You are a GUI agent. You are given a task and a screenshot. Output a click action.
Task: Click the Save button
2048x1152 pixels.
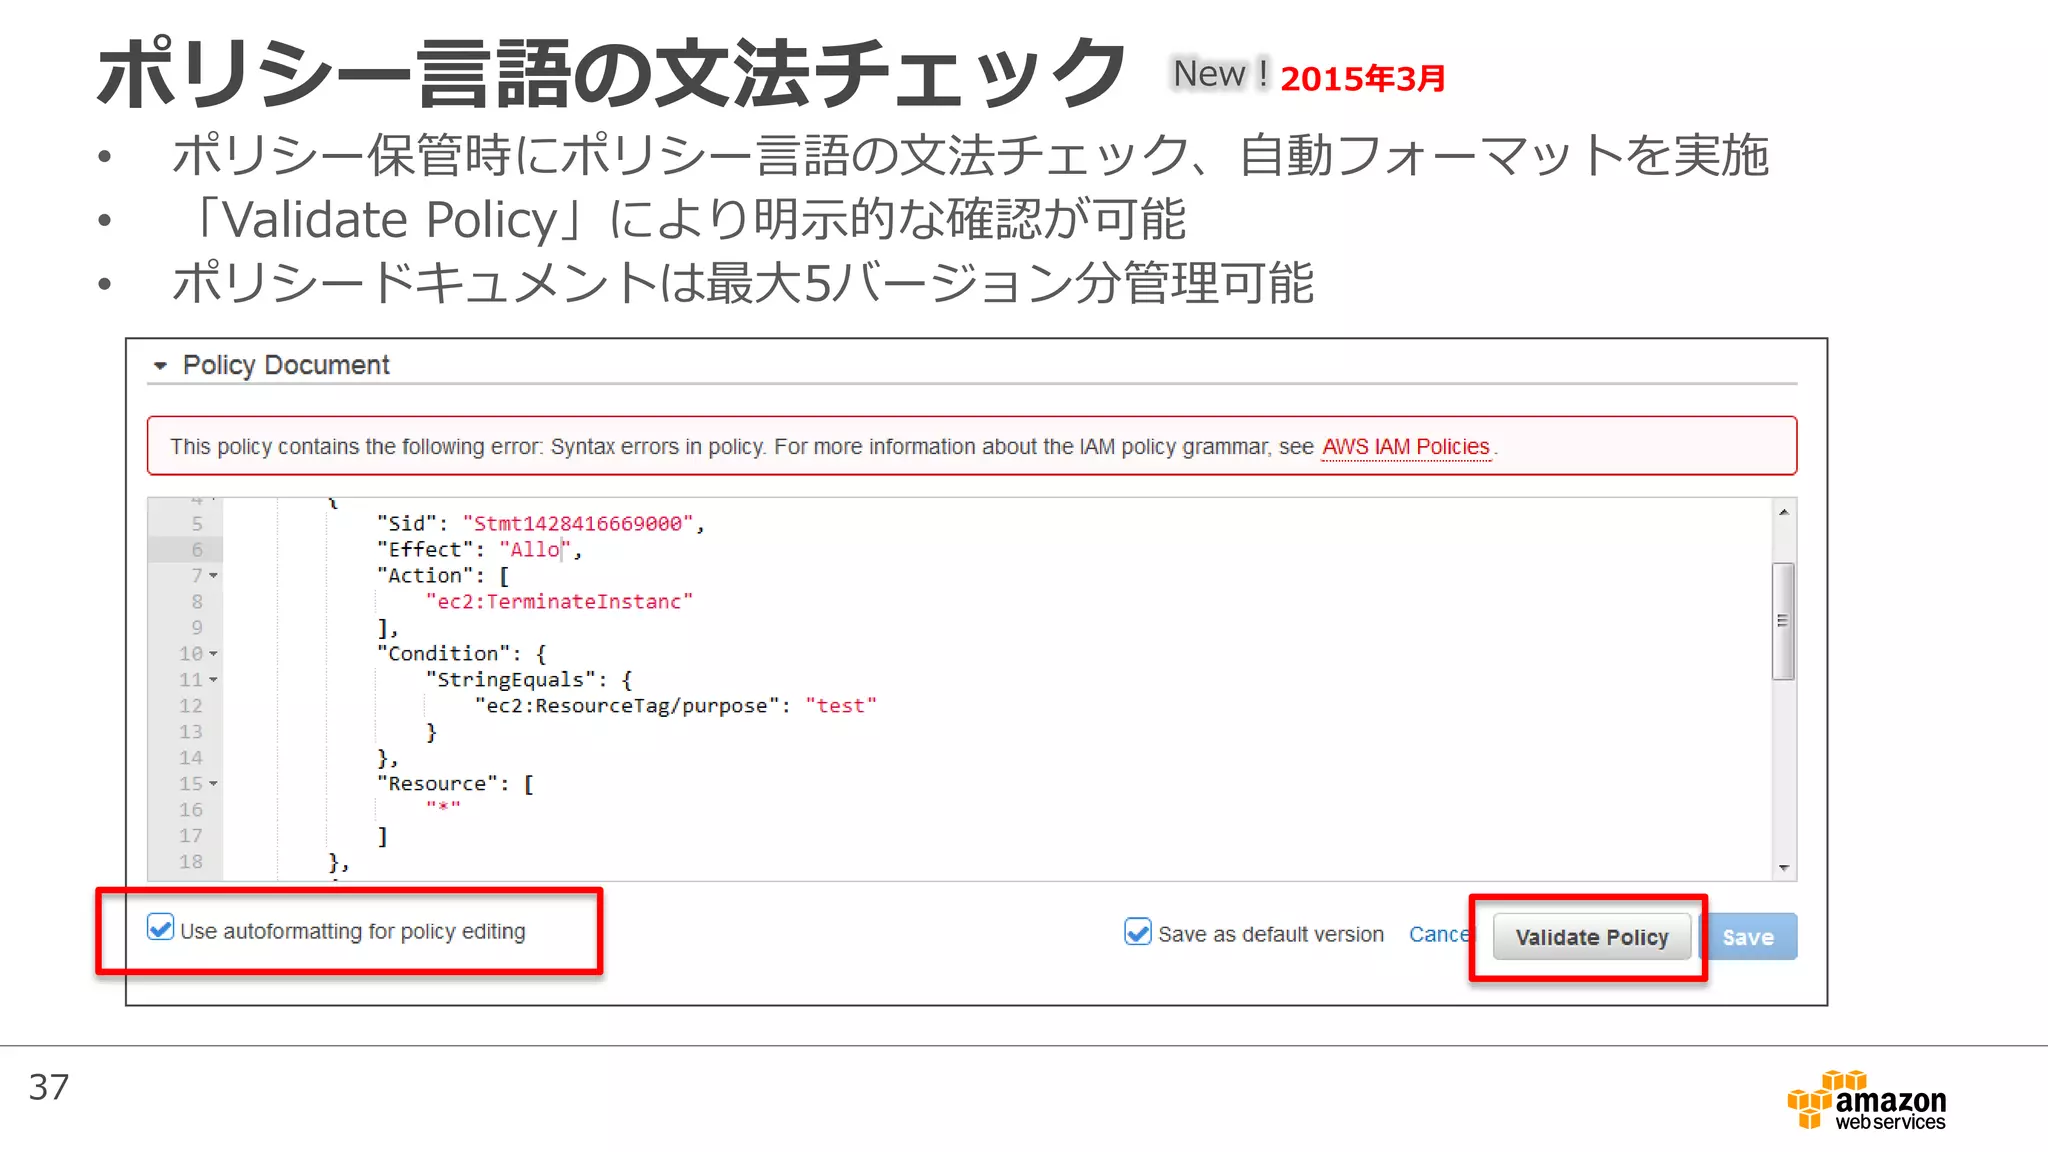[1748, 937]
